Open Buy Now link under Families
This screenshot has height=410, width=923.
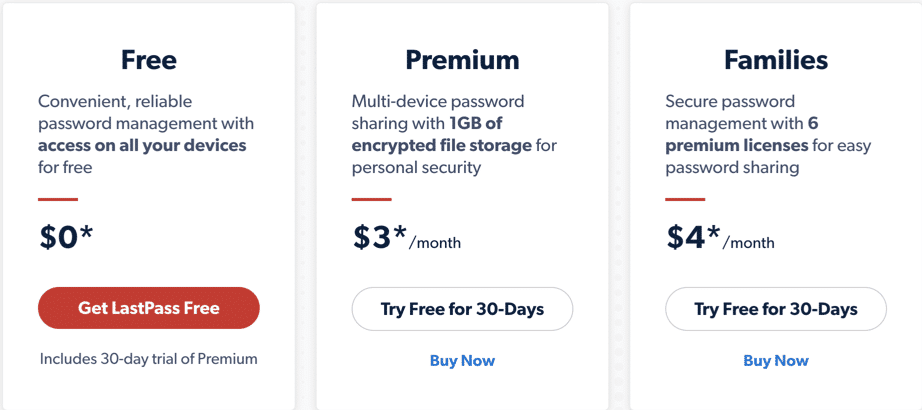(x=776, y=360)
